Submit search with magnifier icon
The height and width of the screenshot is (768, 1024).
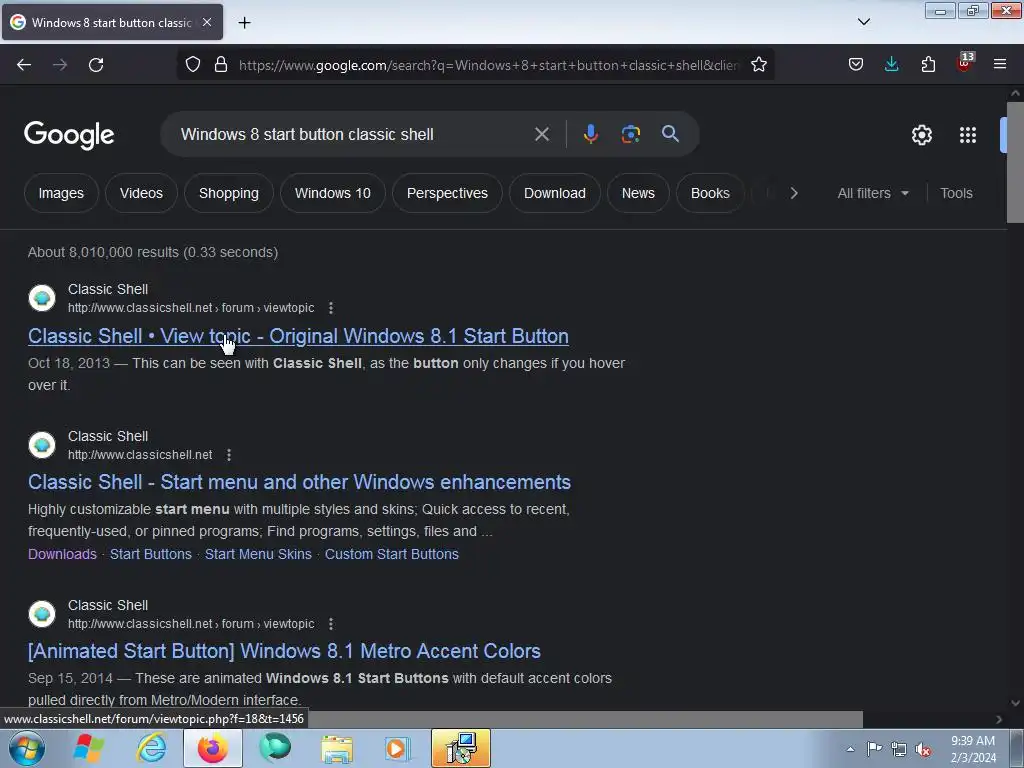click(x=670, y=134)
